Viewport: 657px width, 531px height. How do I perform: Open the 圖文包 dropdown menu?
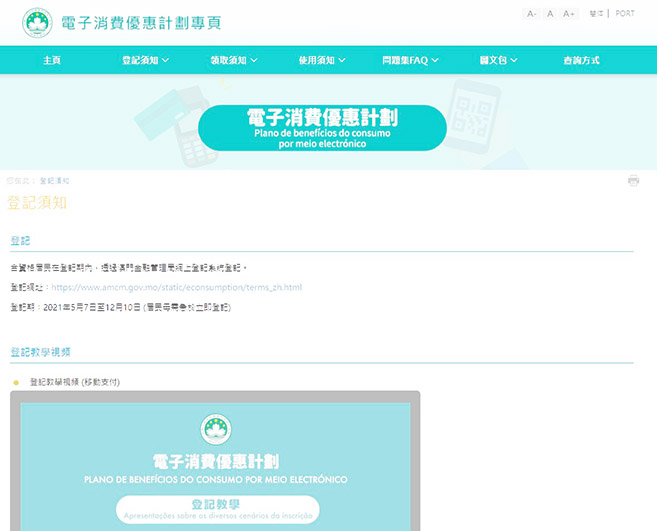click(x=497, y=60)
